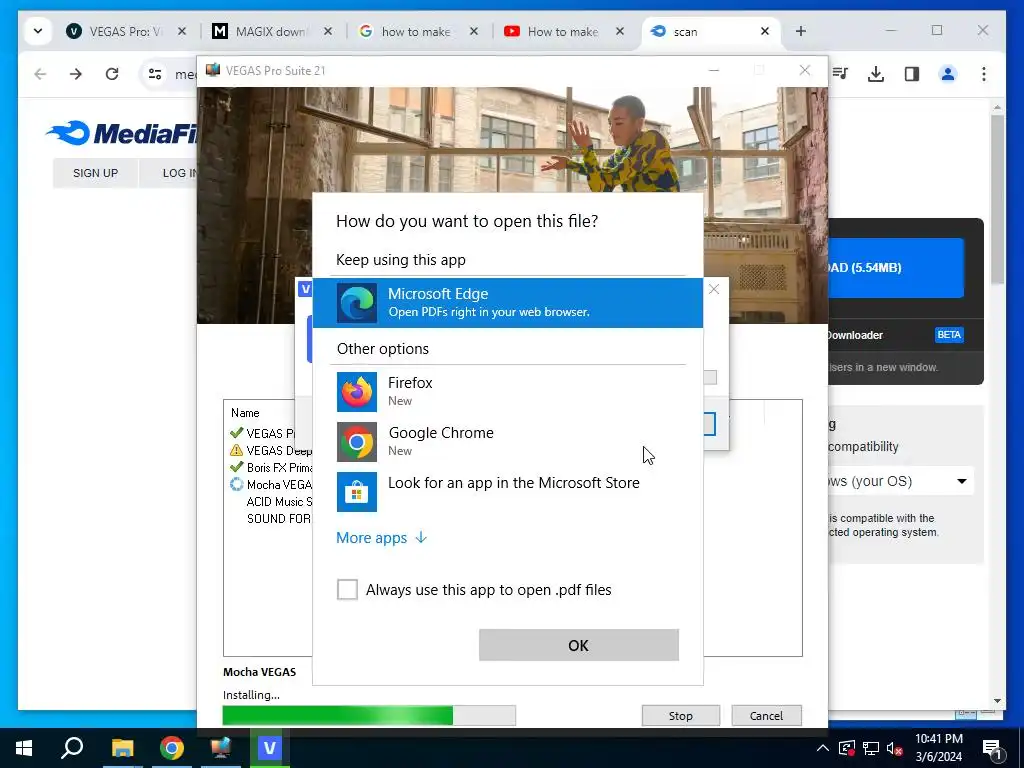Screen dimensions: 1024x768
Task: Look for an app in Microsoft Store
Action: click(x=507, y=491)
